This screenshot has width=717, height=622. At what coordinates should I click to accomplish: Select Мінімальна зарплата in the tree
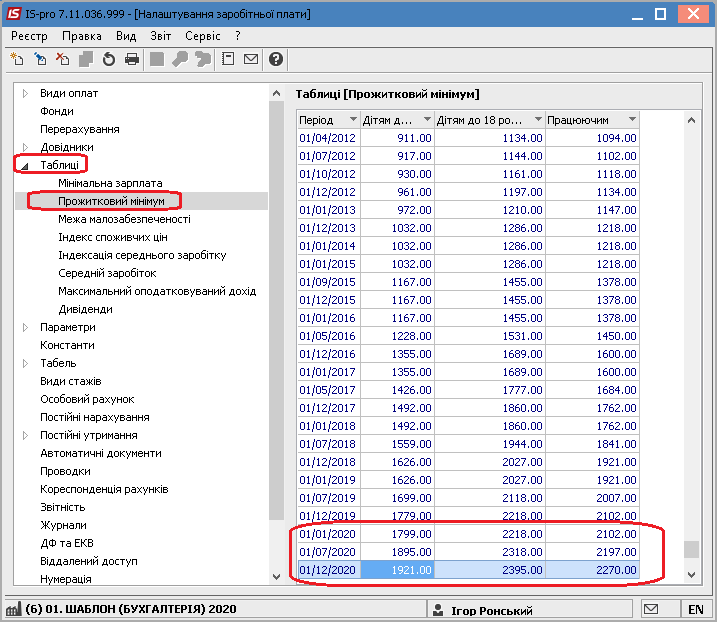[110, 183]
